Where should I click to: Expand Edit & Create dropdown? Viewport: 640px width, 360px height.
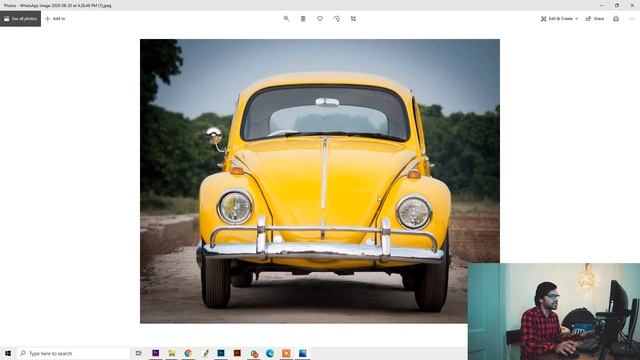(559, 19)
